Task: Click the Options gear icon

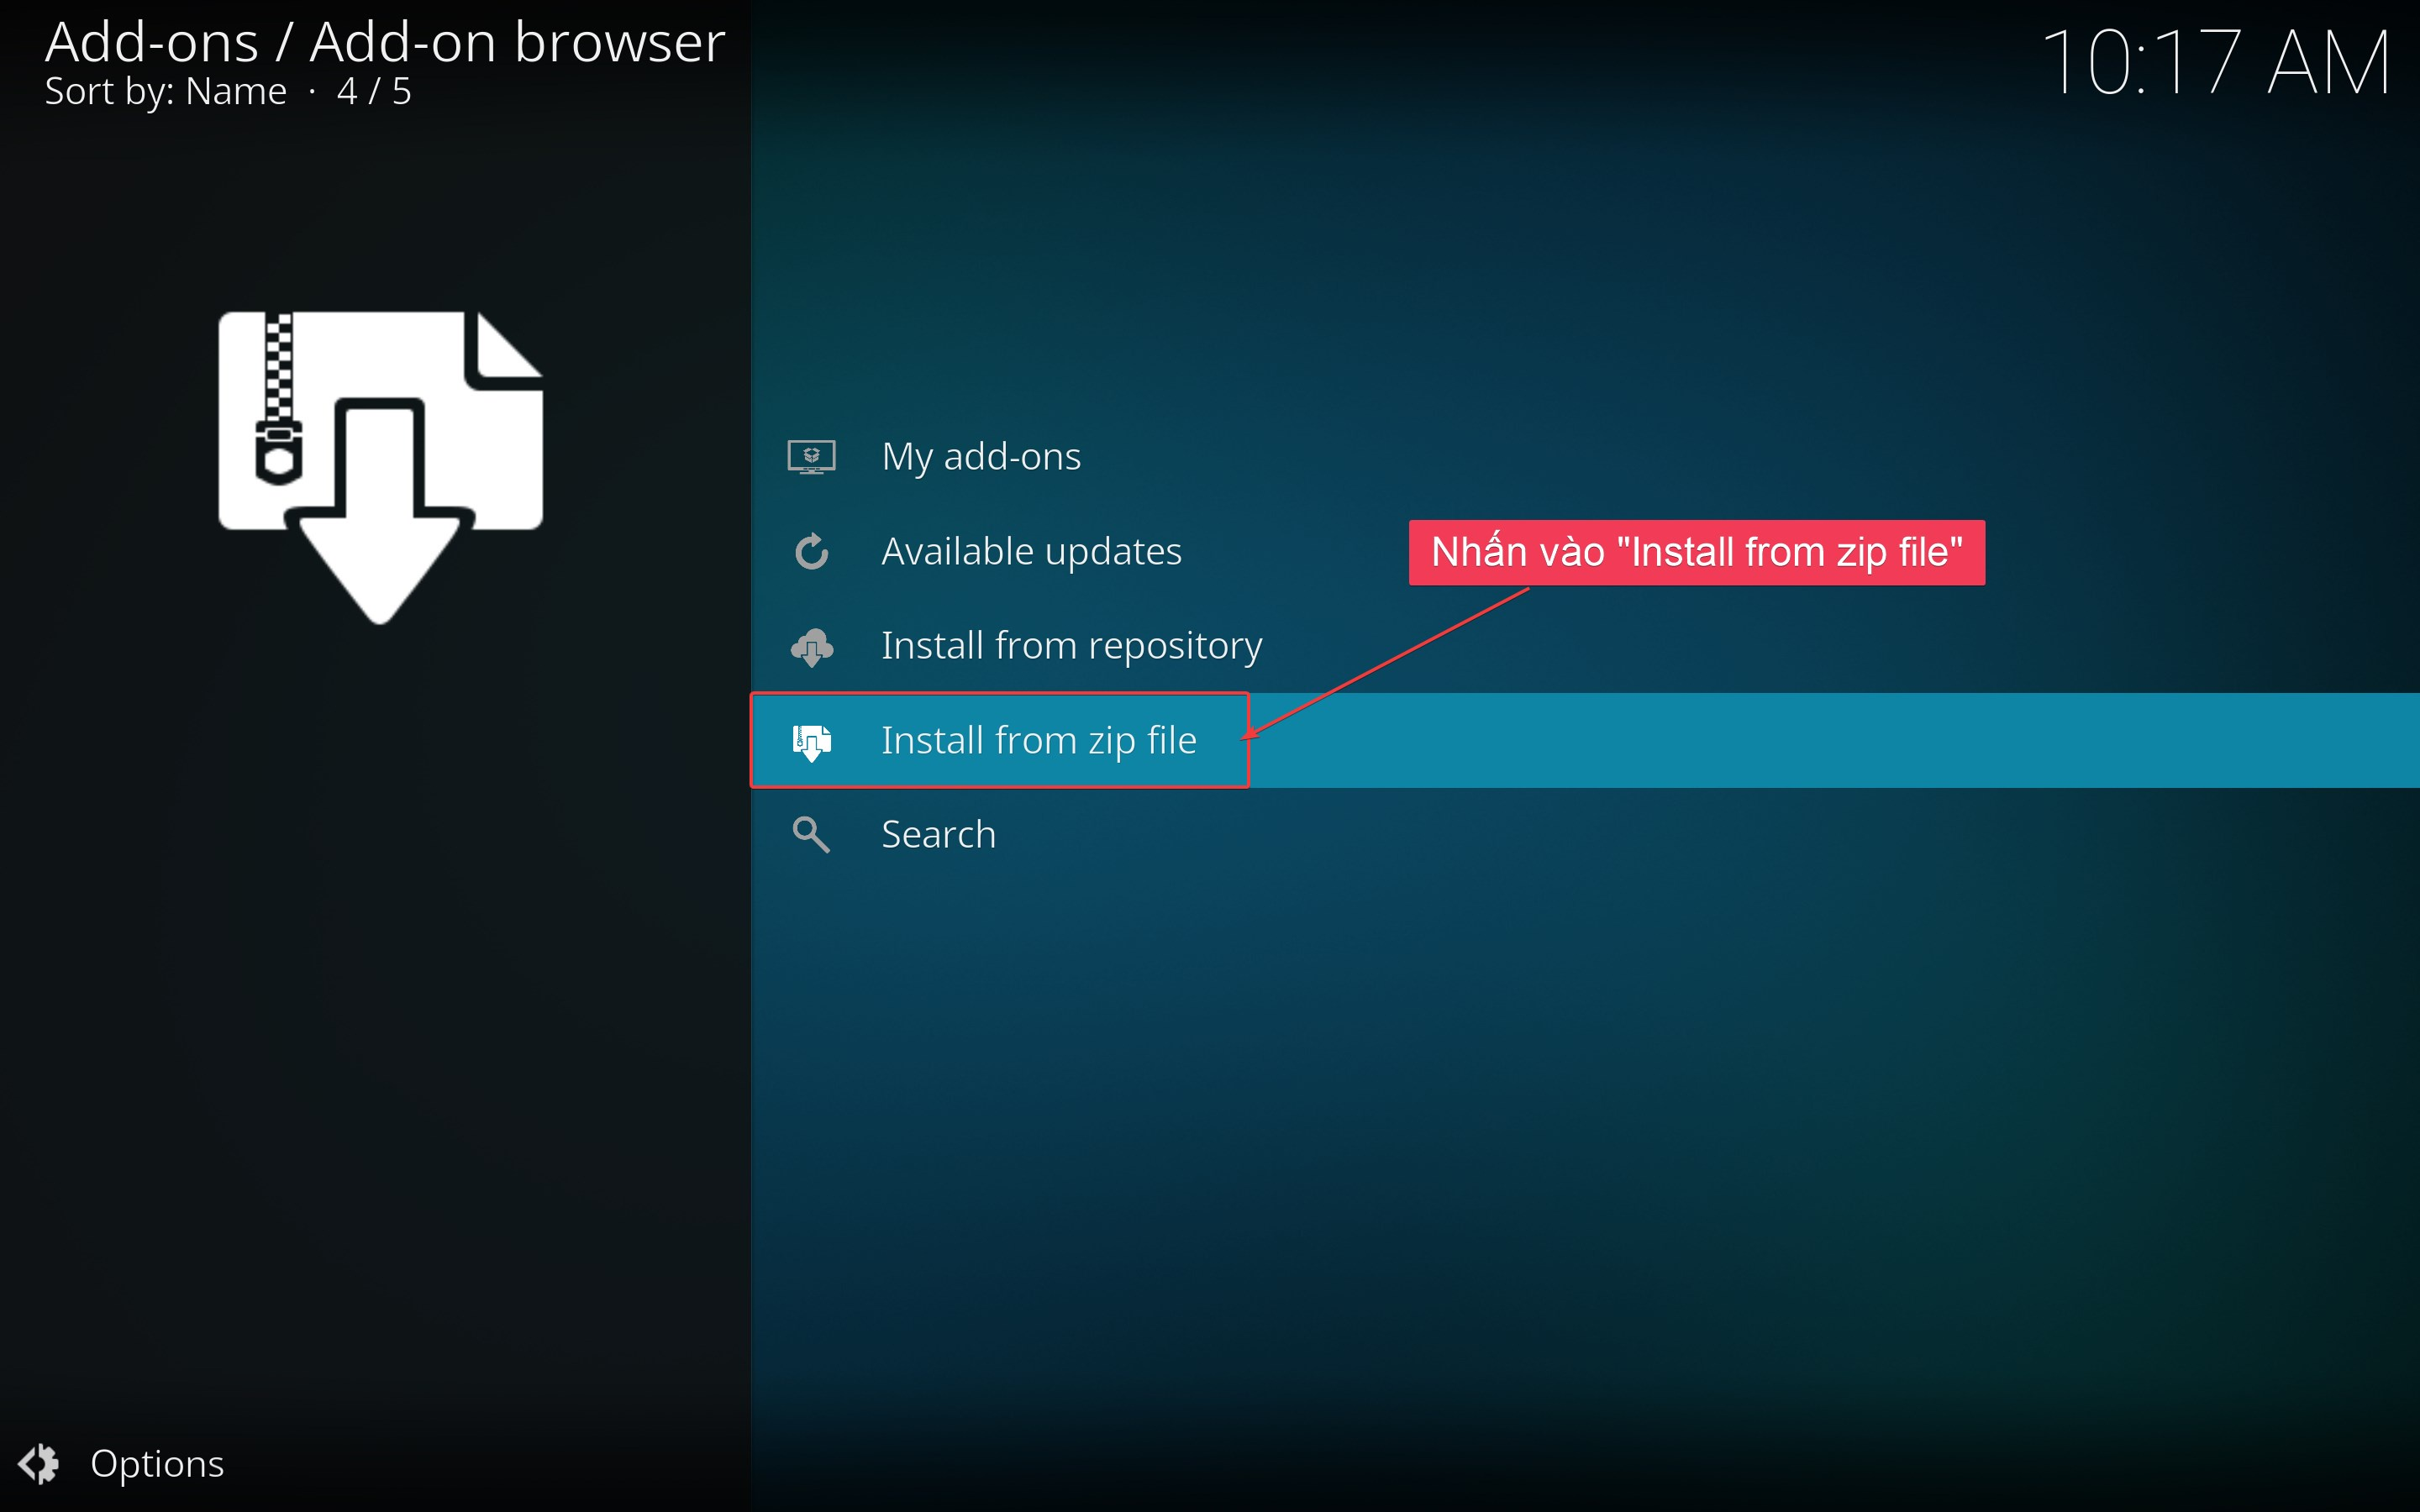Action: click(39, 1464)
